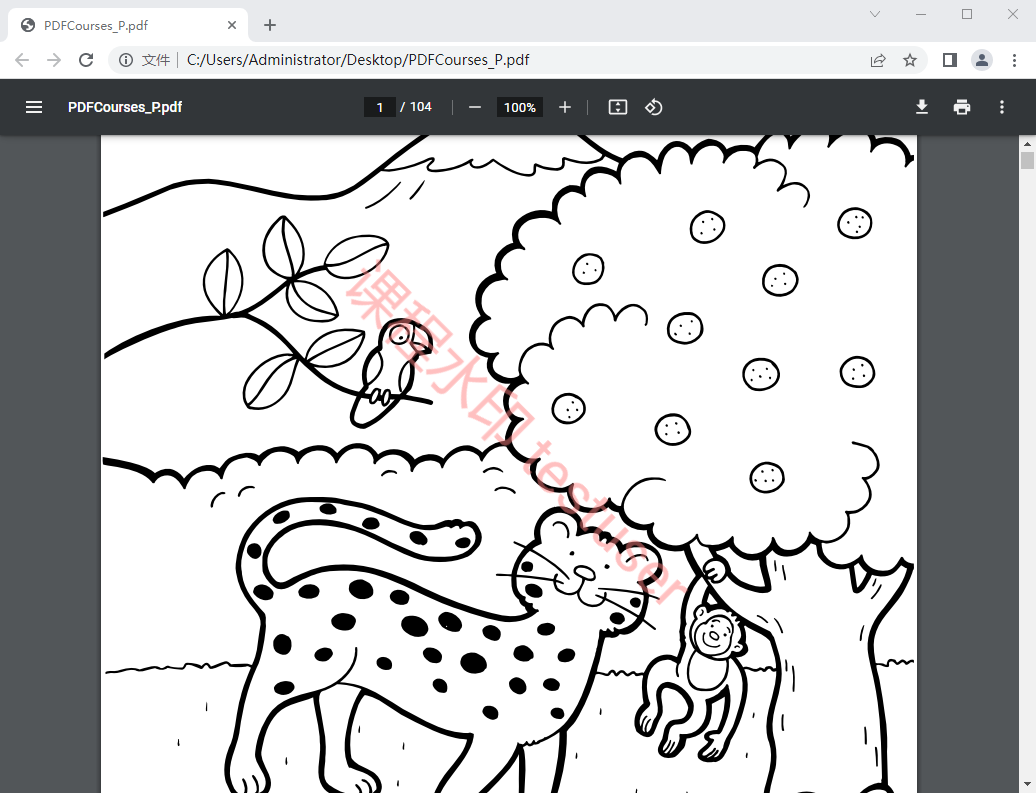Open Chrome's three-dot settings menu
Image resolution: width=1036 pixels, height=793 pixels.
[x=1014, y=60]
